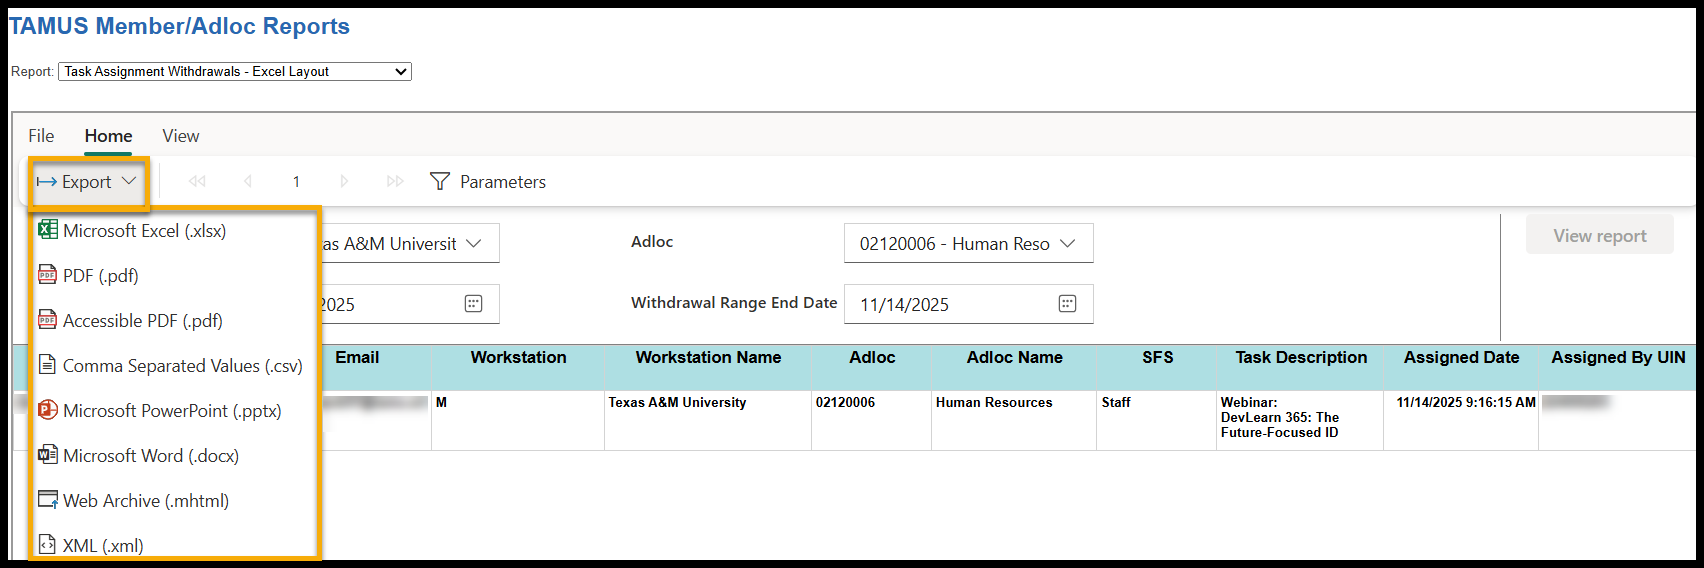This screenshot has width=1704, height=568.
Task: Go to the next report page
Action: [344, 181]
